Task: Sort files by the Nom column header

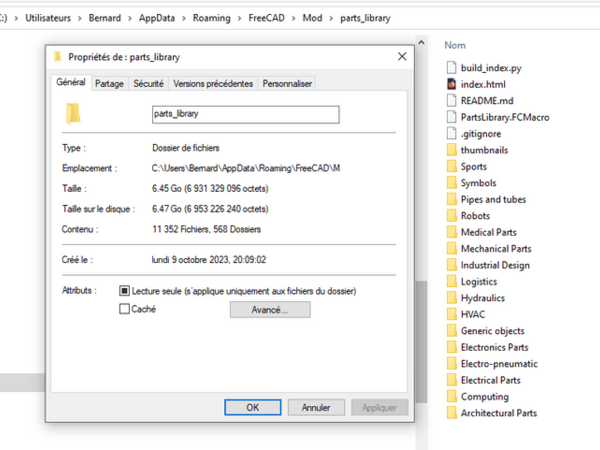Action: tap(455, 45)
